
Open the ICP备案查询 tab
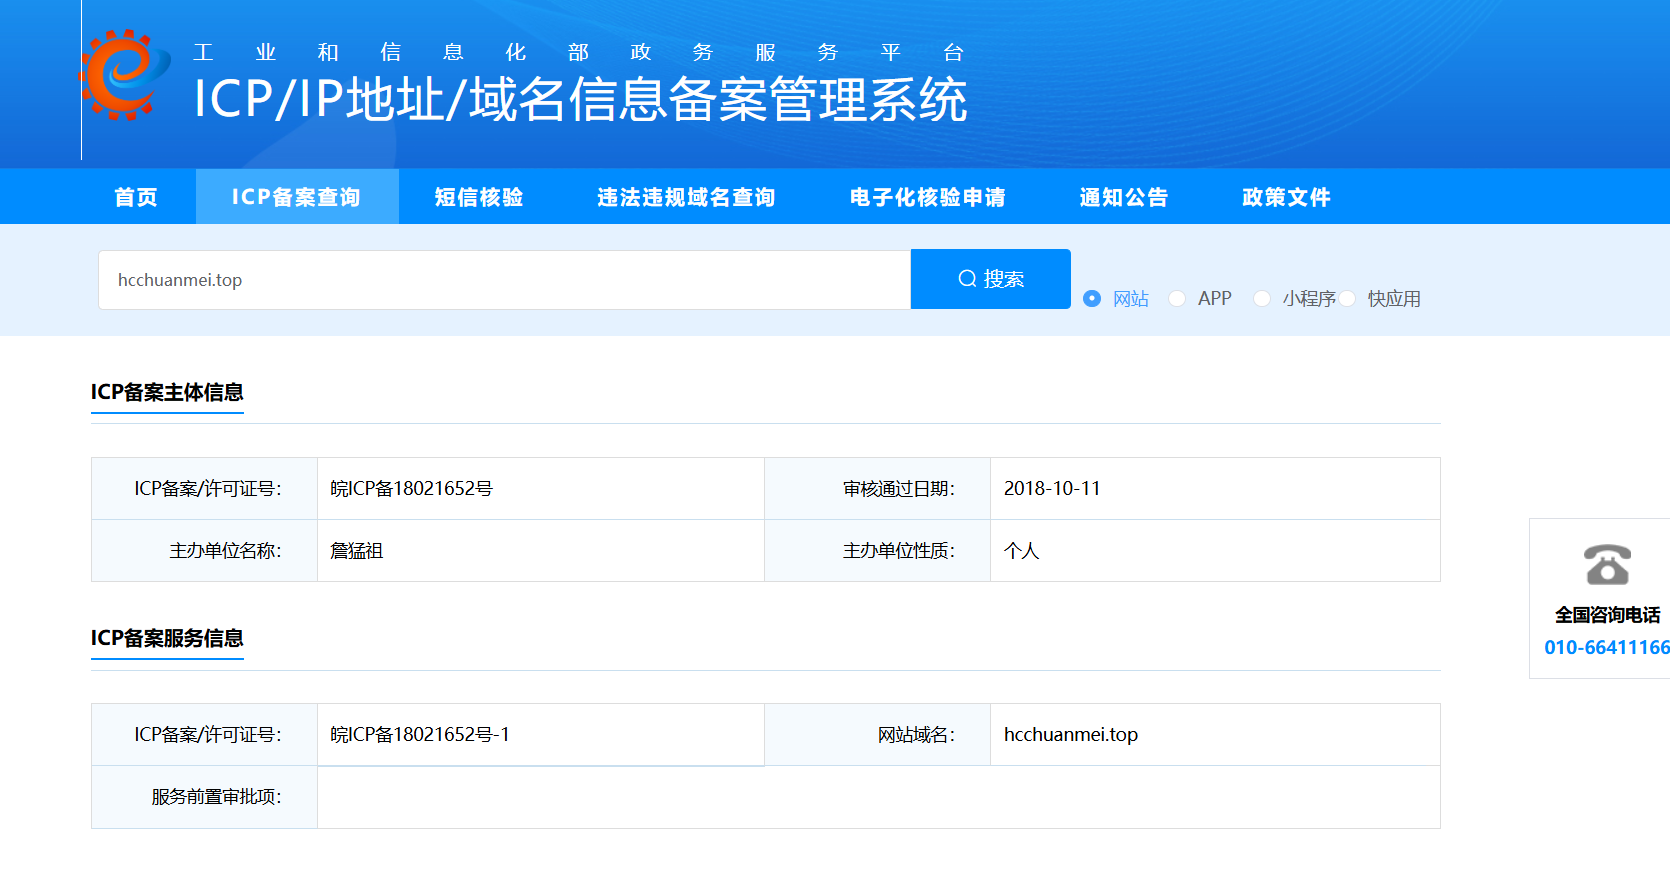click(297, 197)
